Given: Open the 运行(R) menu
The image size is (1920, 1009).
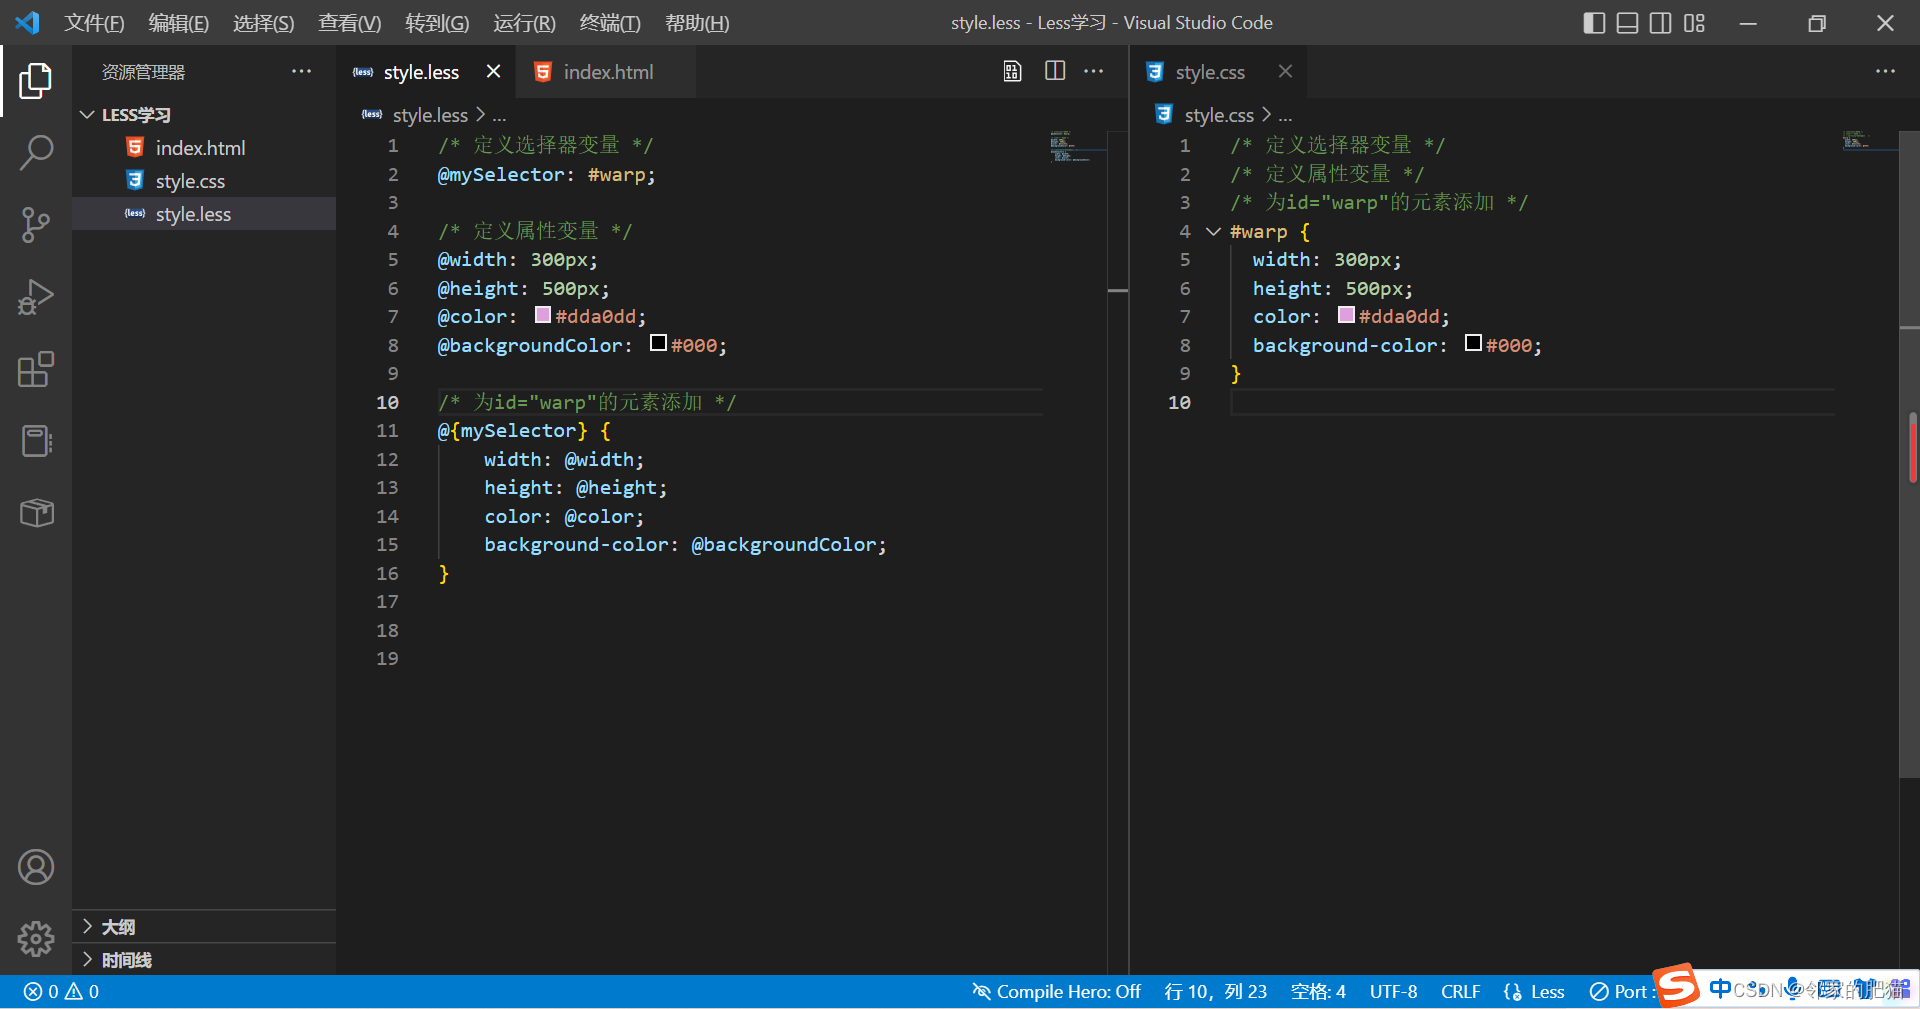Looking at the screenshot, I should [524, 23].
